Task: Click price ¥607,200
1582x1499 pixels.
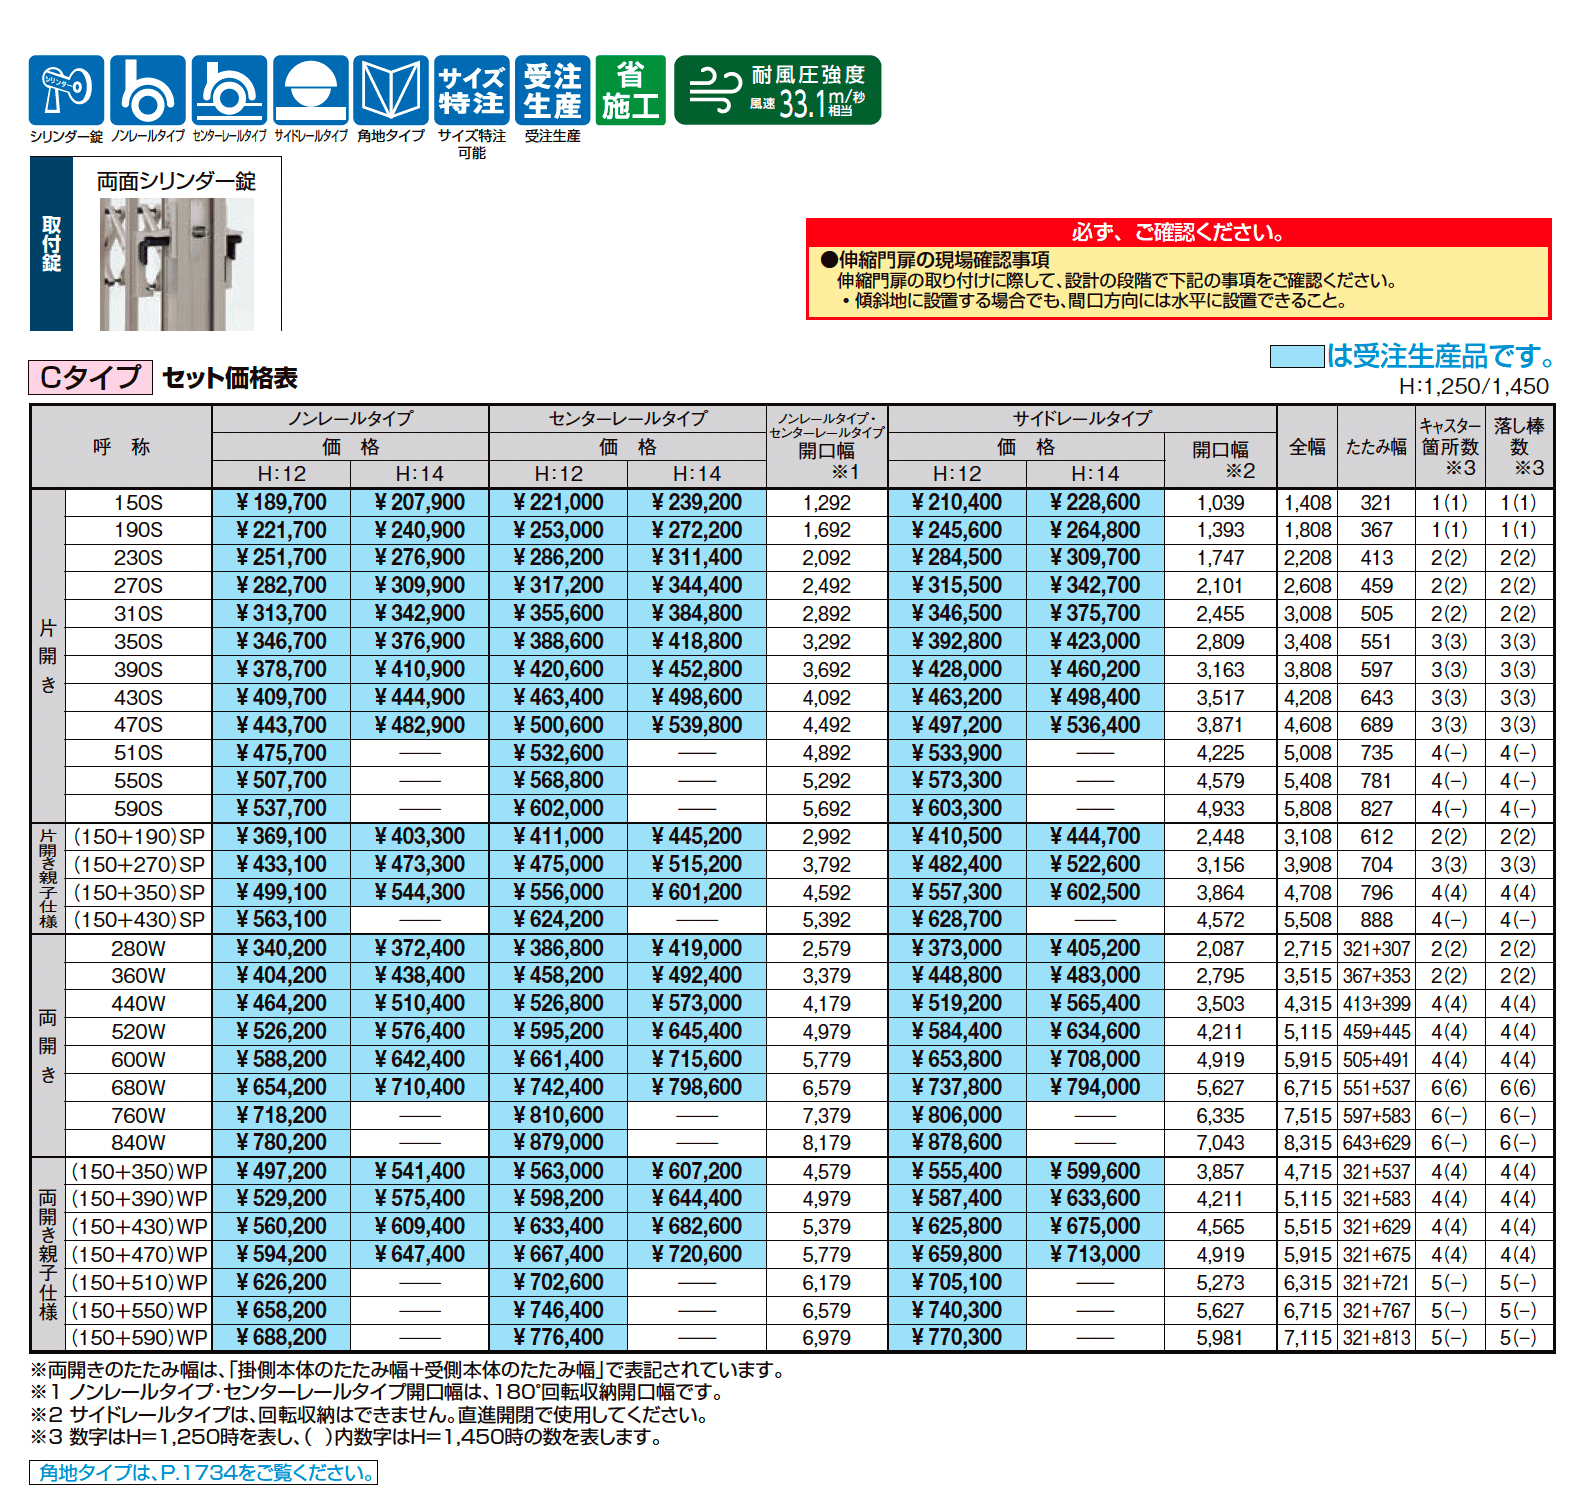Action: (697, 1172)
